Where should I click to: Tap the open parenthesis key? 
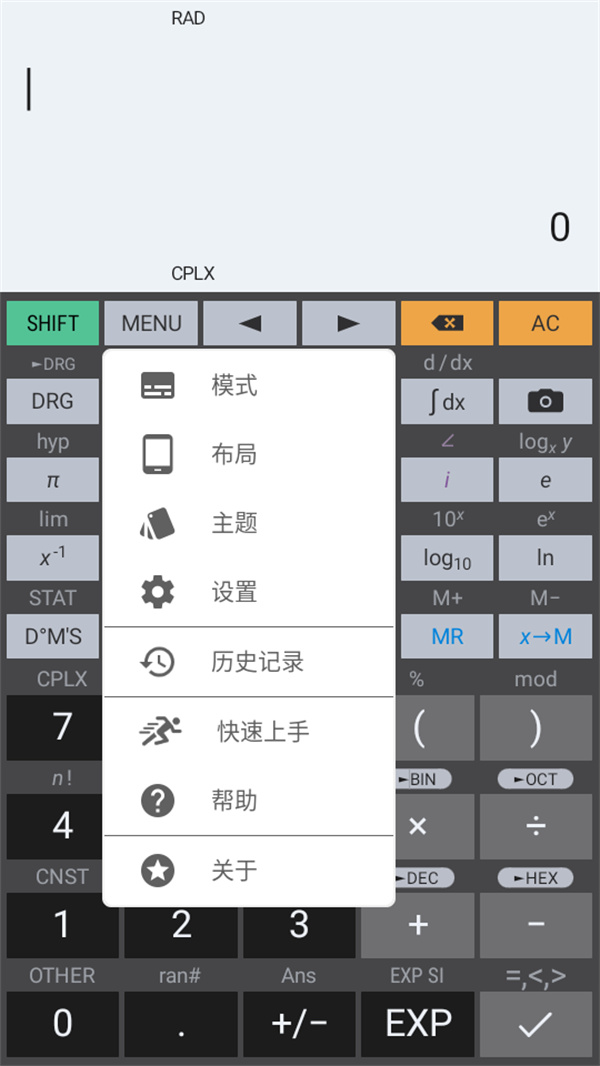[x=417, y=727]
